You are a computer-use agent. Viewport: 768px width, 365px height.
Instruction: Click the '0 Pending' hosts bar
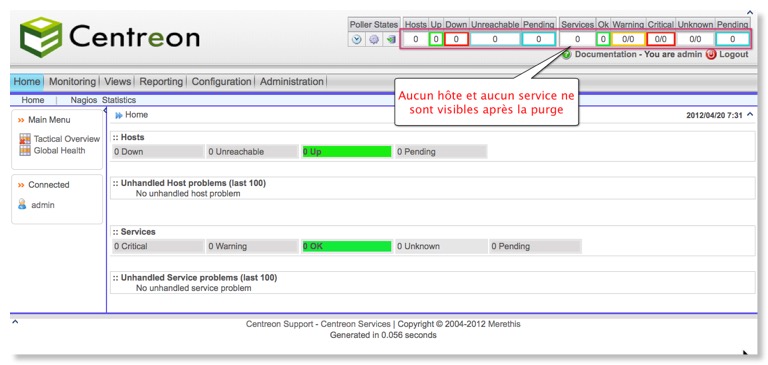(441, 152)
